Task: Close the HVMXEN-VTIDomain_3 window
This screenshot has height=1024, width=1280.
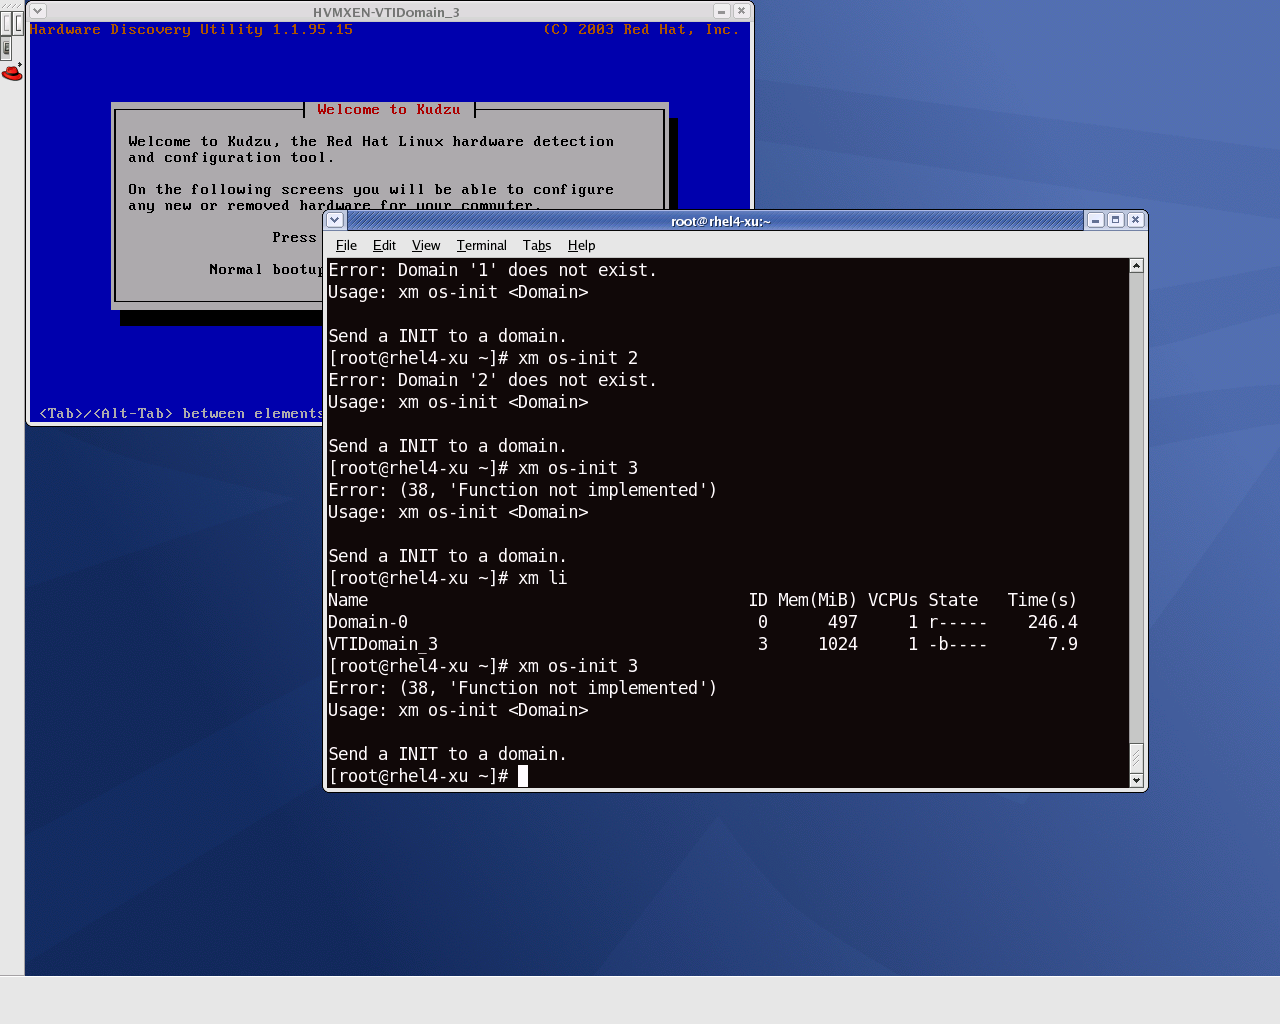Action: tap(741, 11)
